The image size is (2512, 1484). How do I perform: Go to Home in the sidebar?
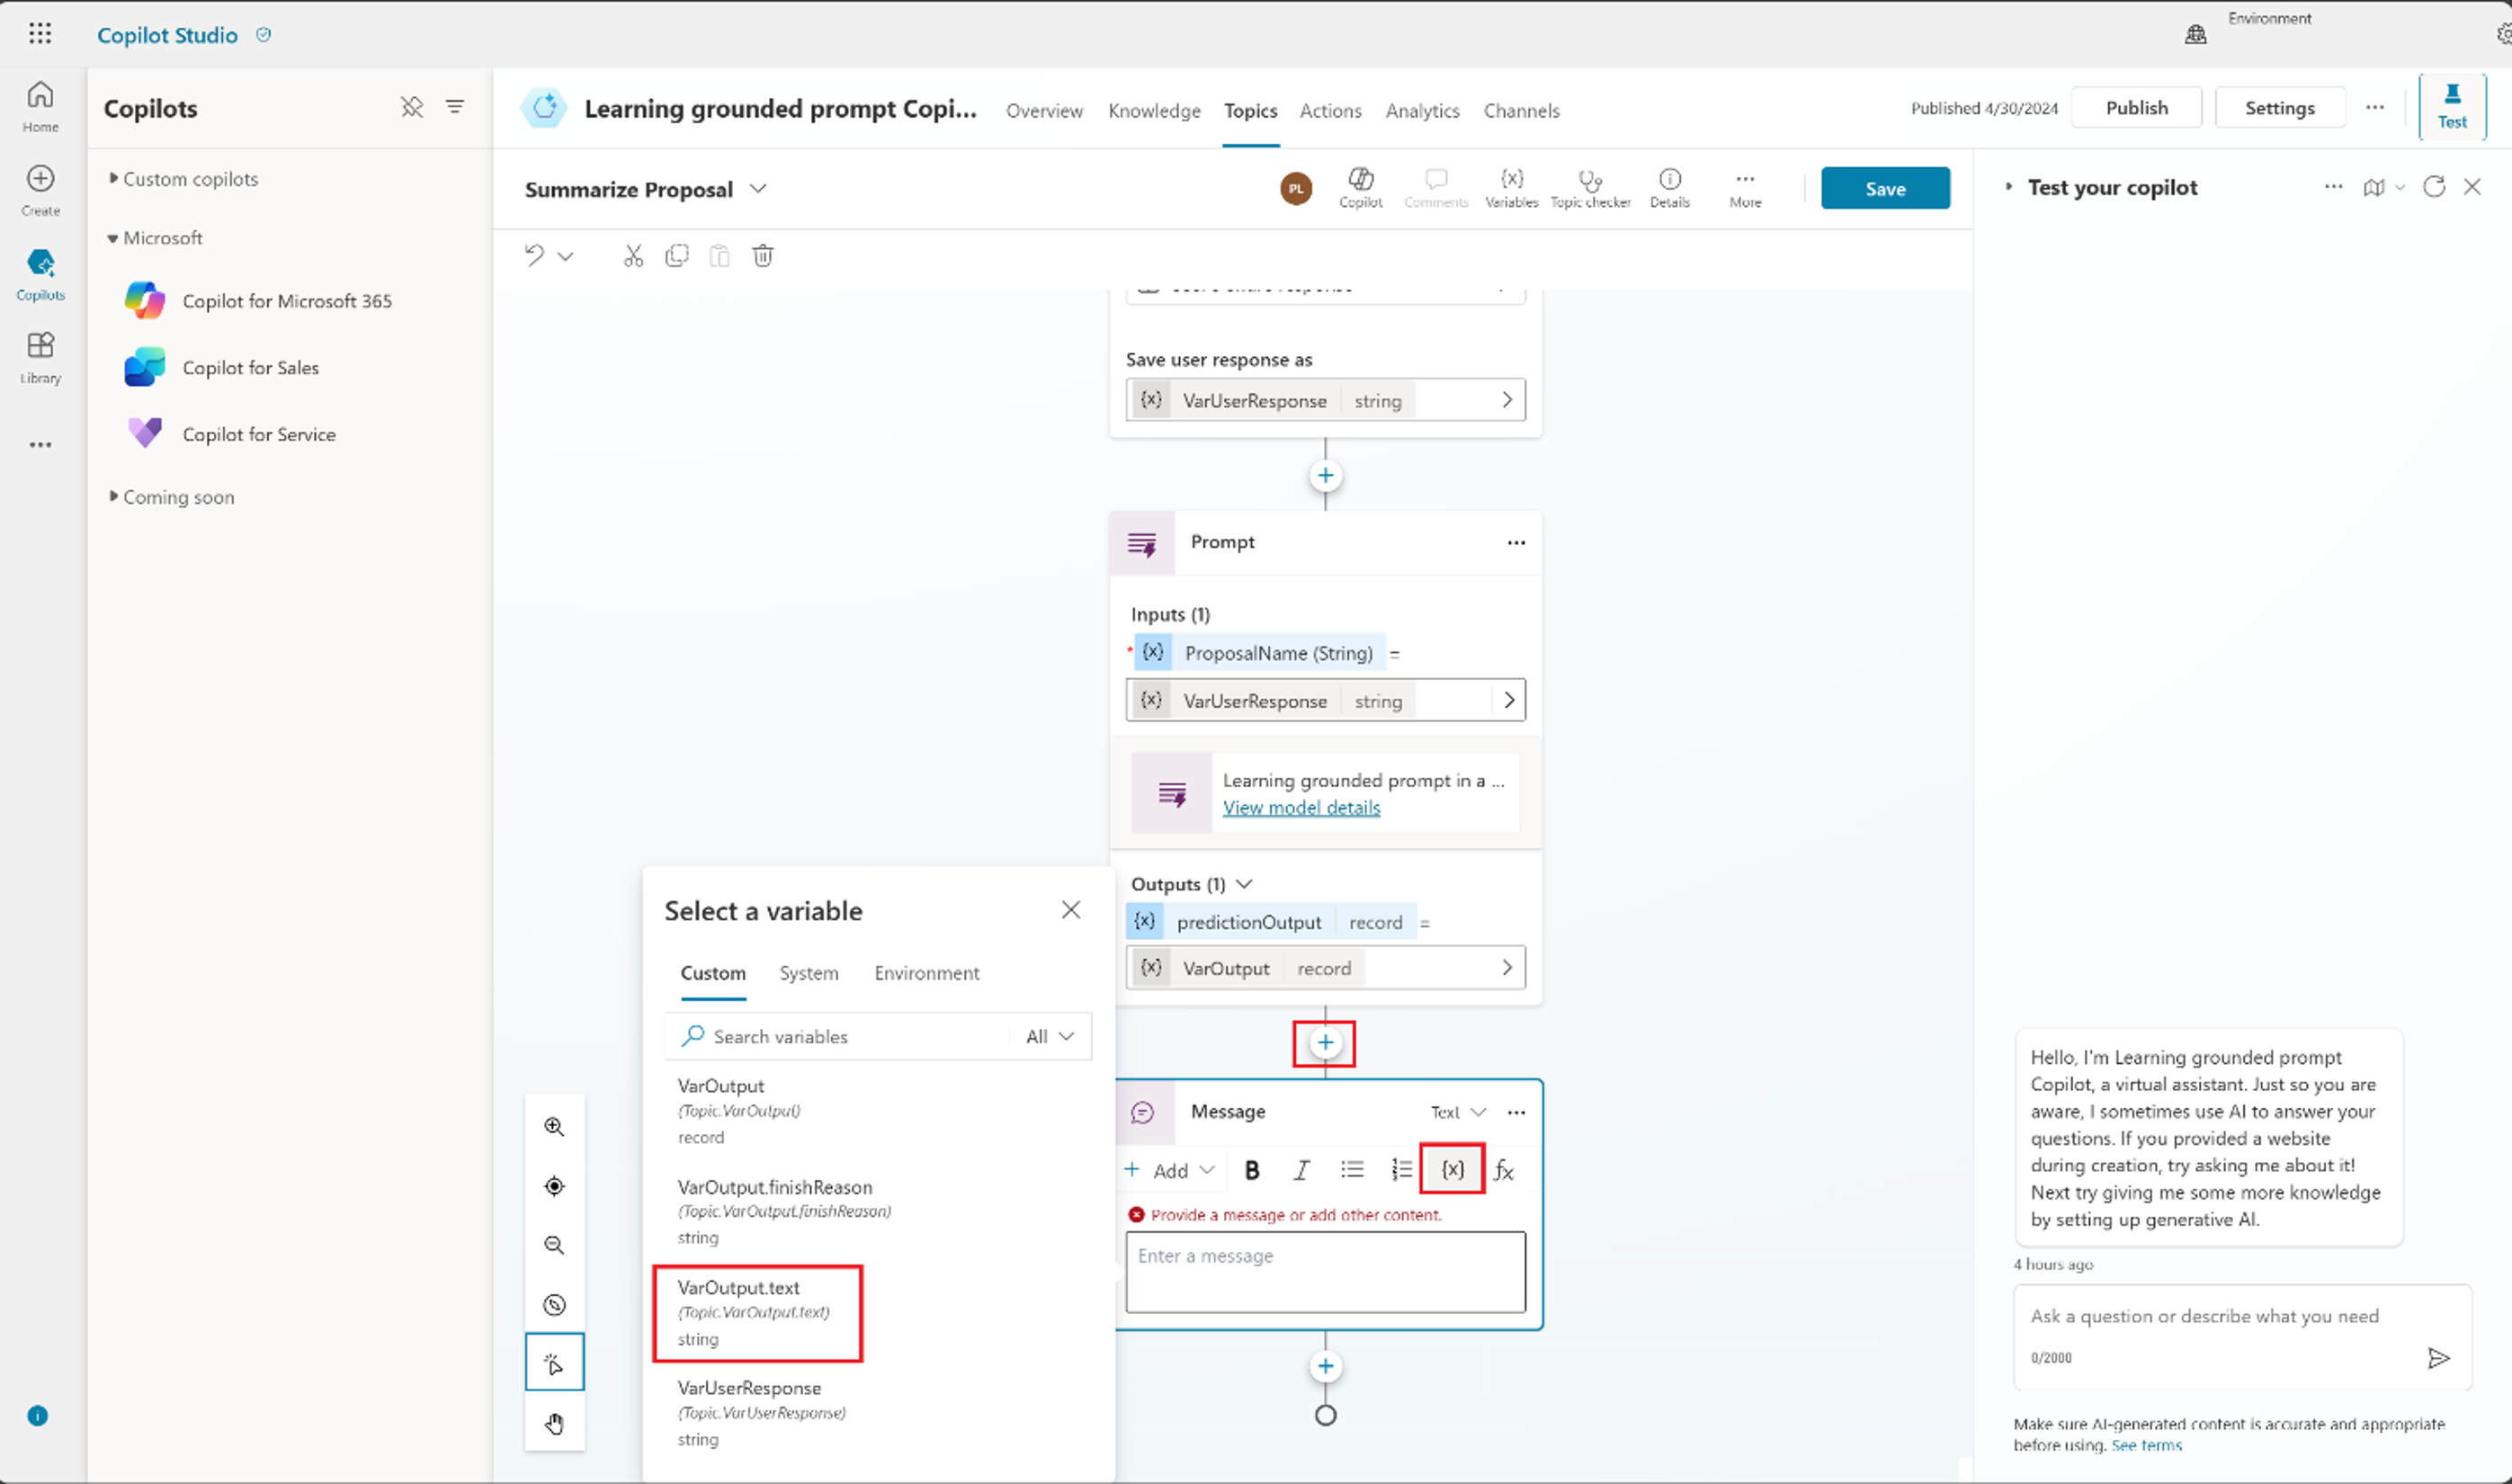point(40,107)
